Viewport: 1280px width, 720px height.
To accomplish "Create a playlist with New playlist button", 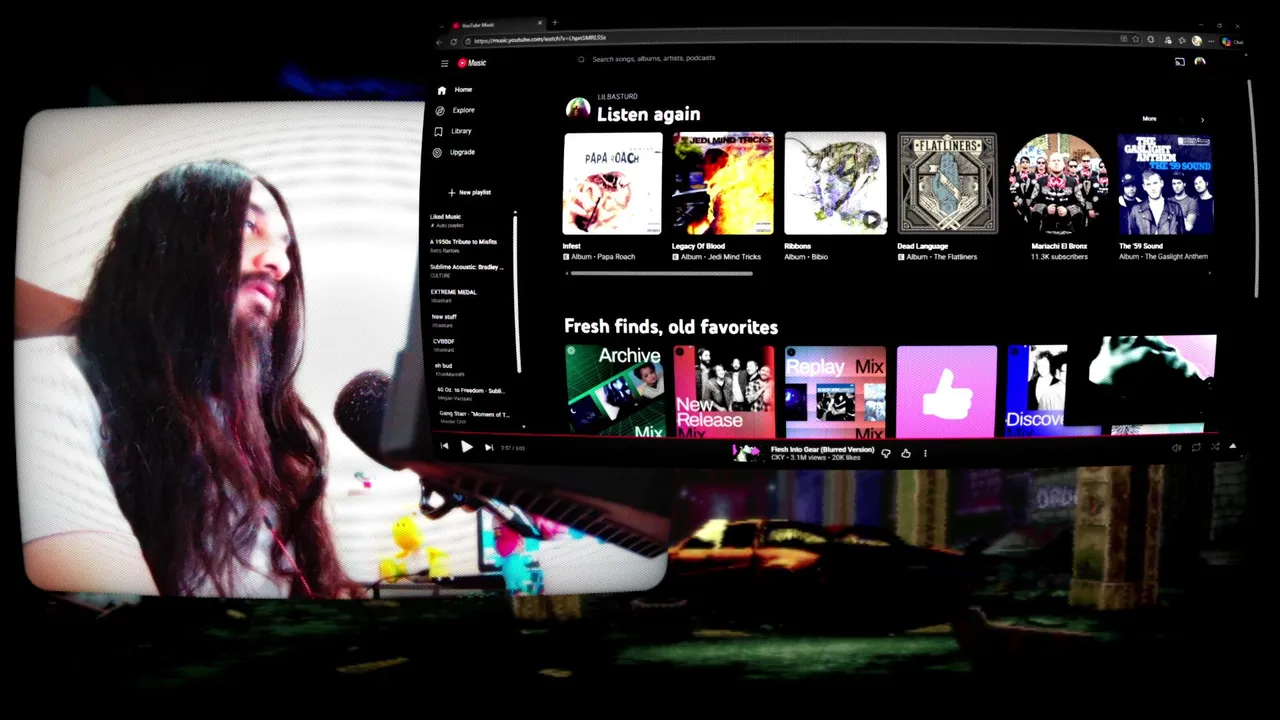I will (470, 192).
